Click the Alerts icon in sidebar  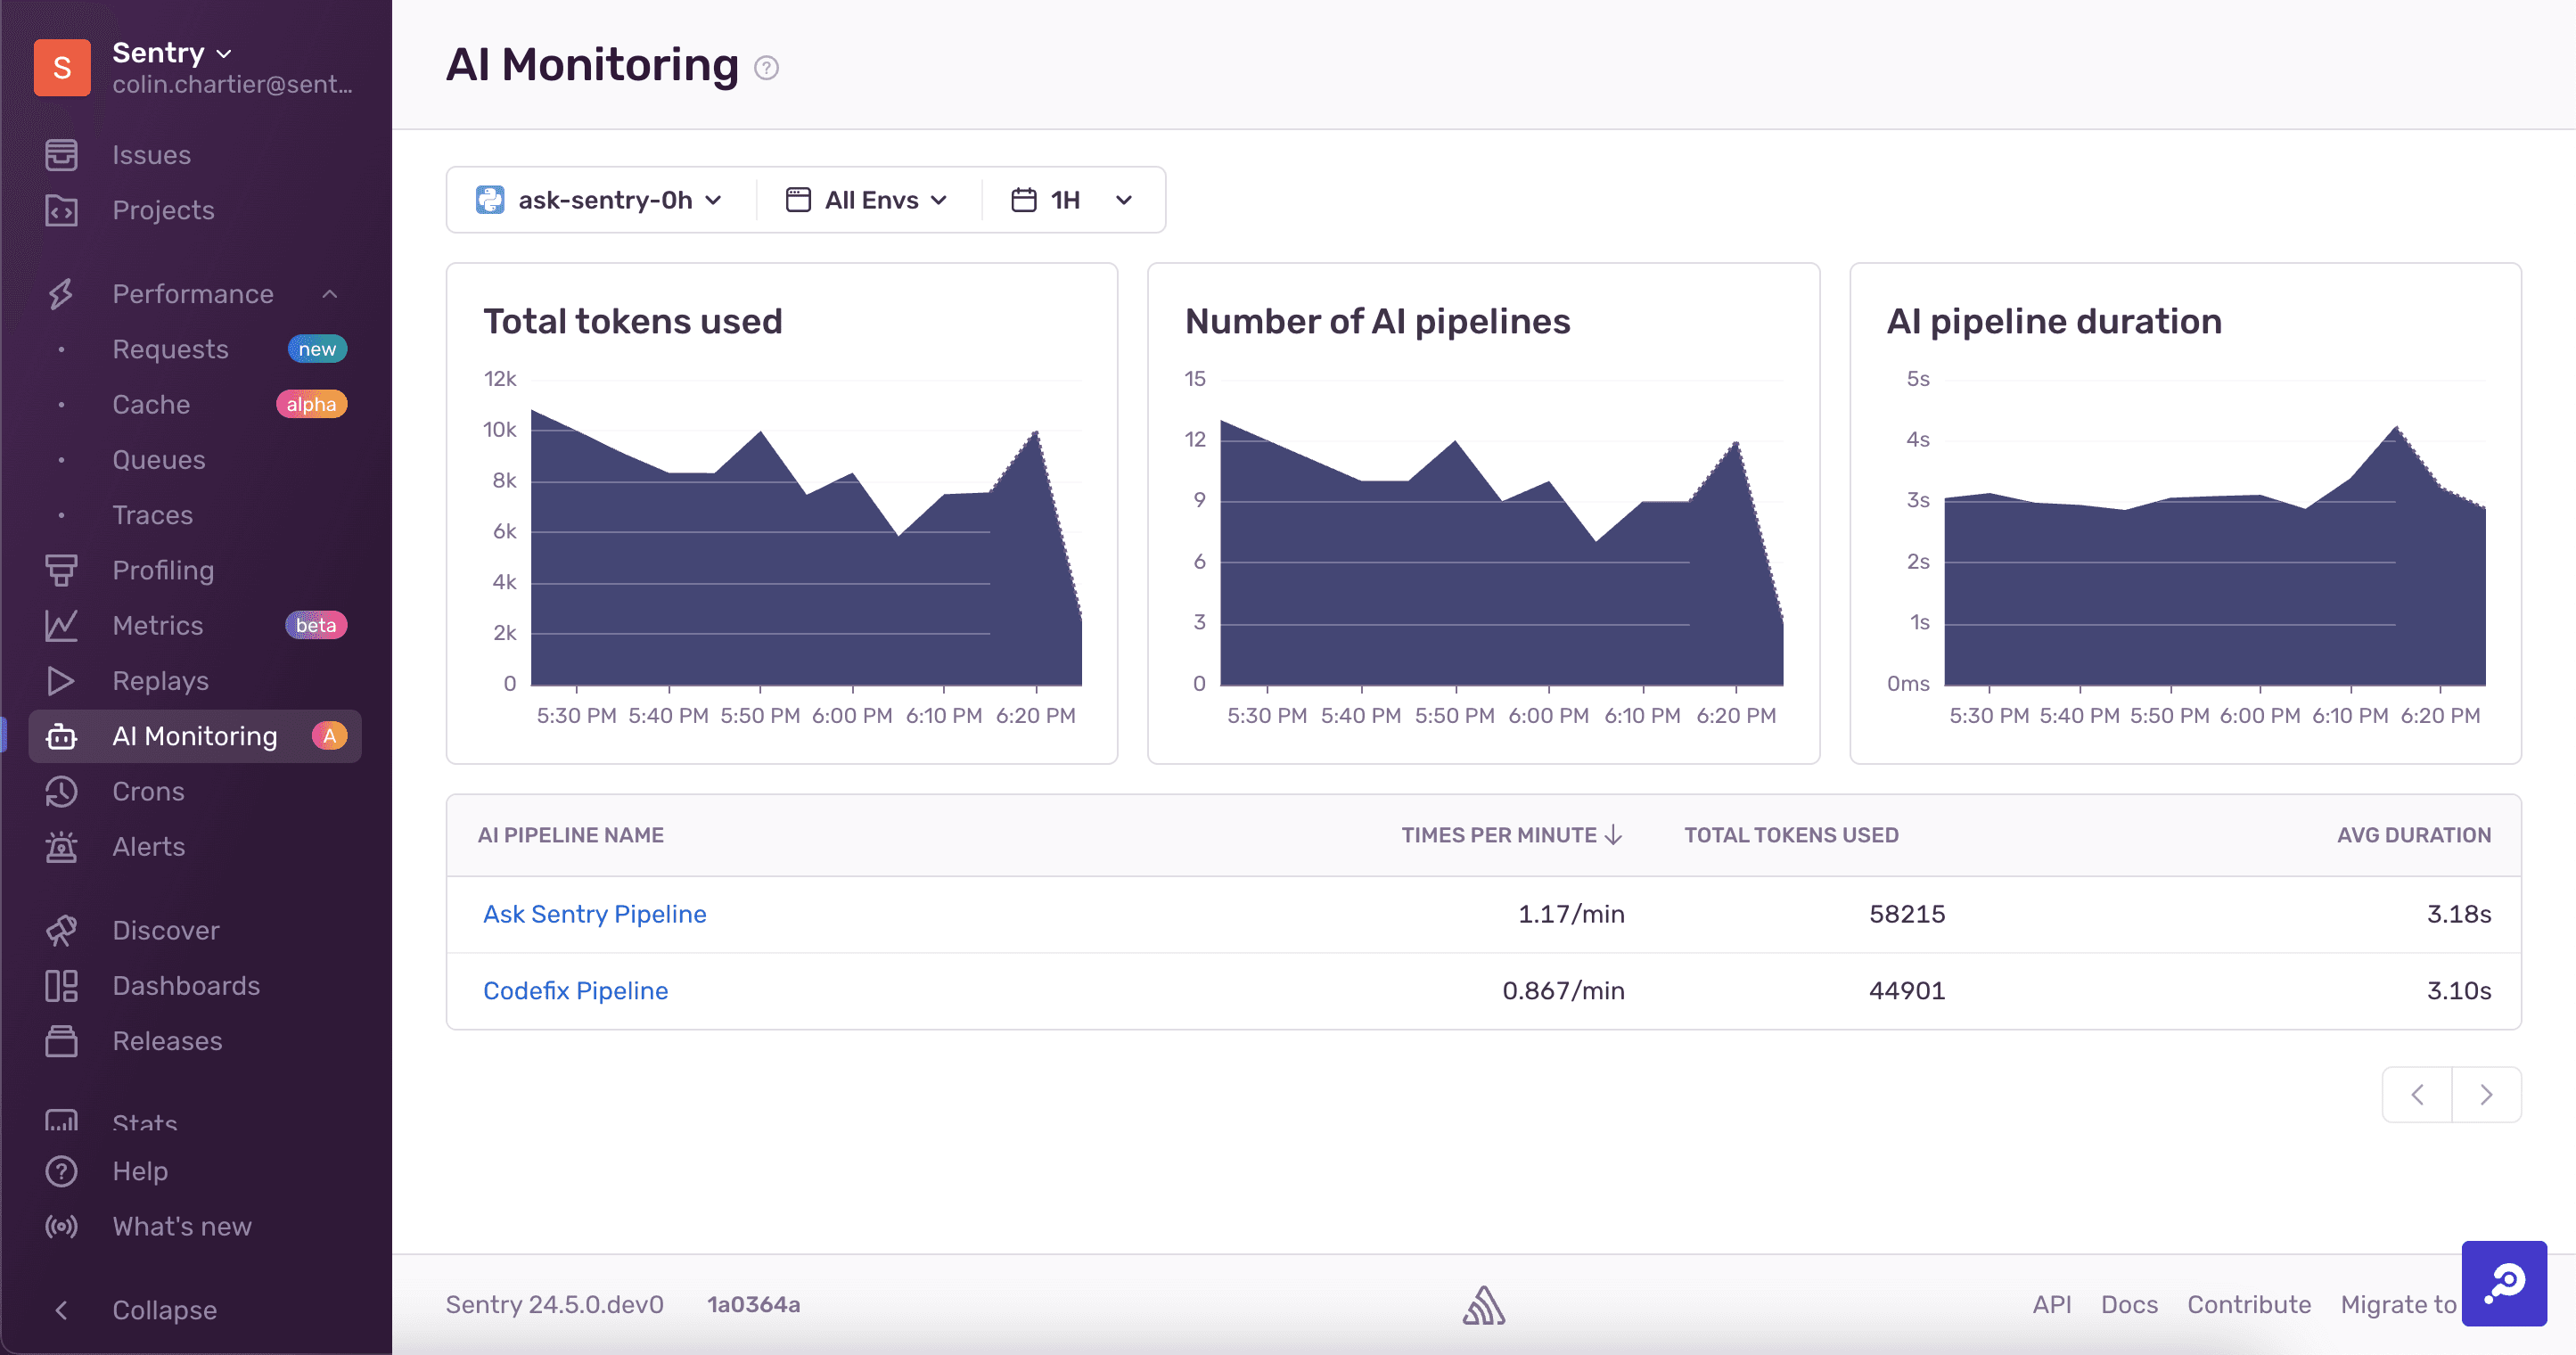63,847
